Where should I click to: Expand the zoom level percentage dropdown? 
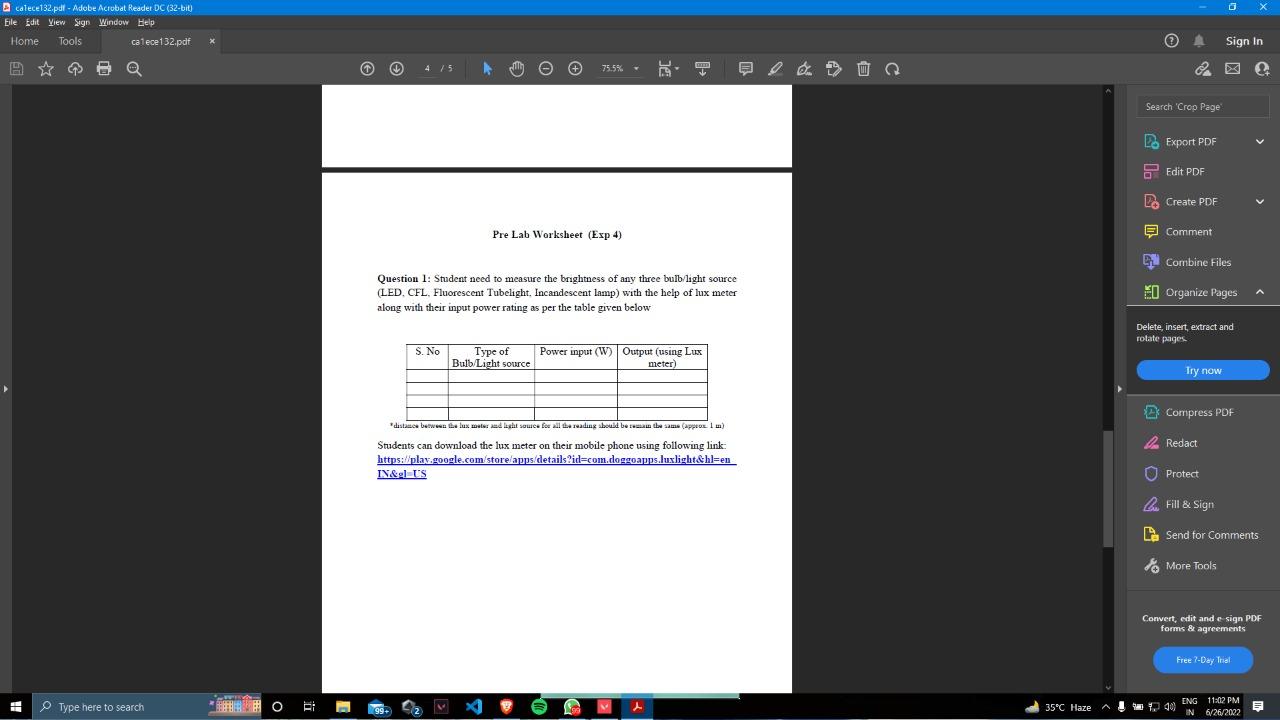636,68
